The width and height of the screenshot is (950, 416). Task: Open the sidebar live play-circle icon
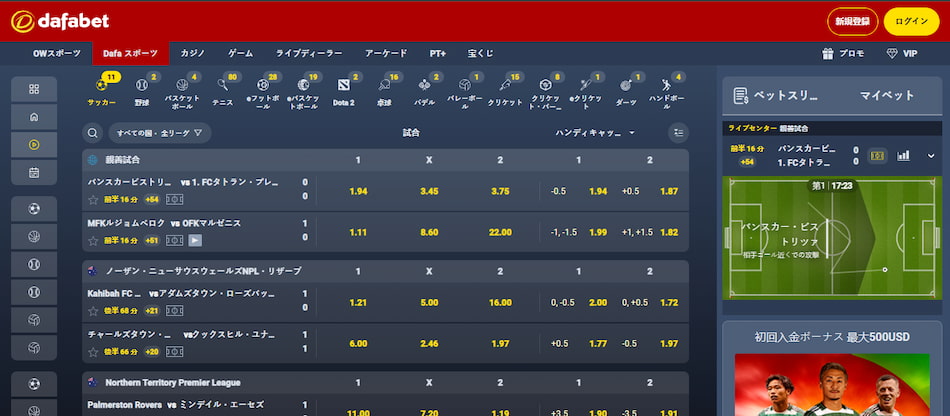pos(34,145)
